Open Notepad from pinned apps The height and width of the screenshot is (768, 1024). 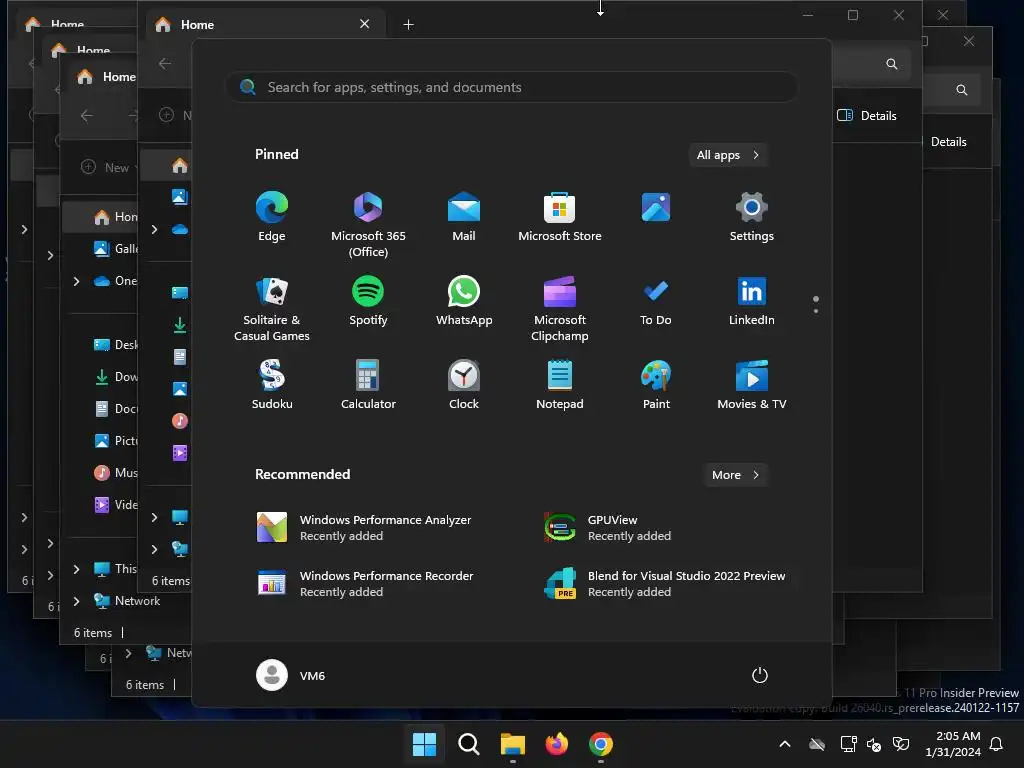pos(560,385)
